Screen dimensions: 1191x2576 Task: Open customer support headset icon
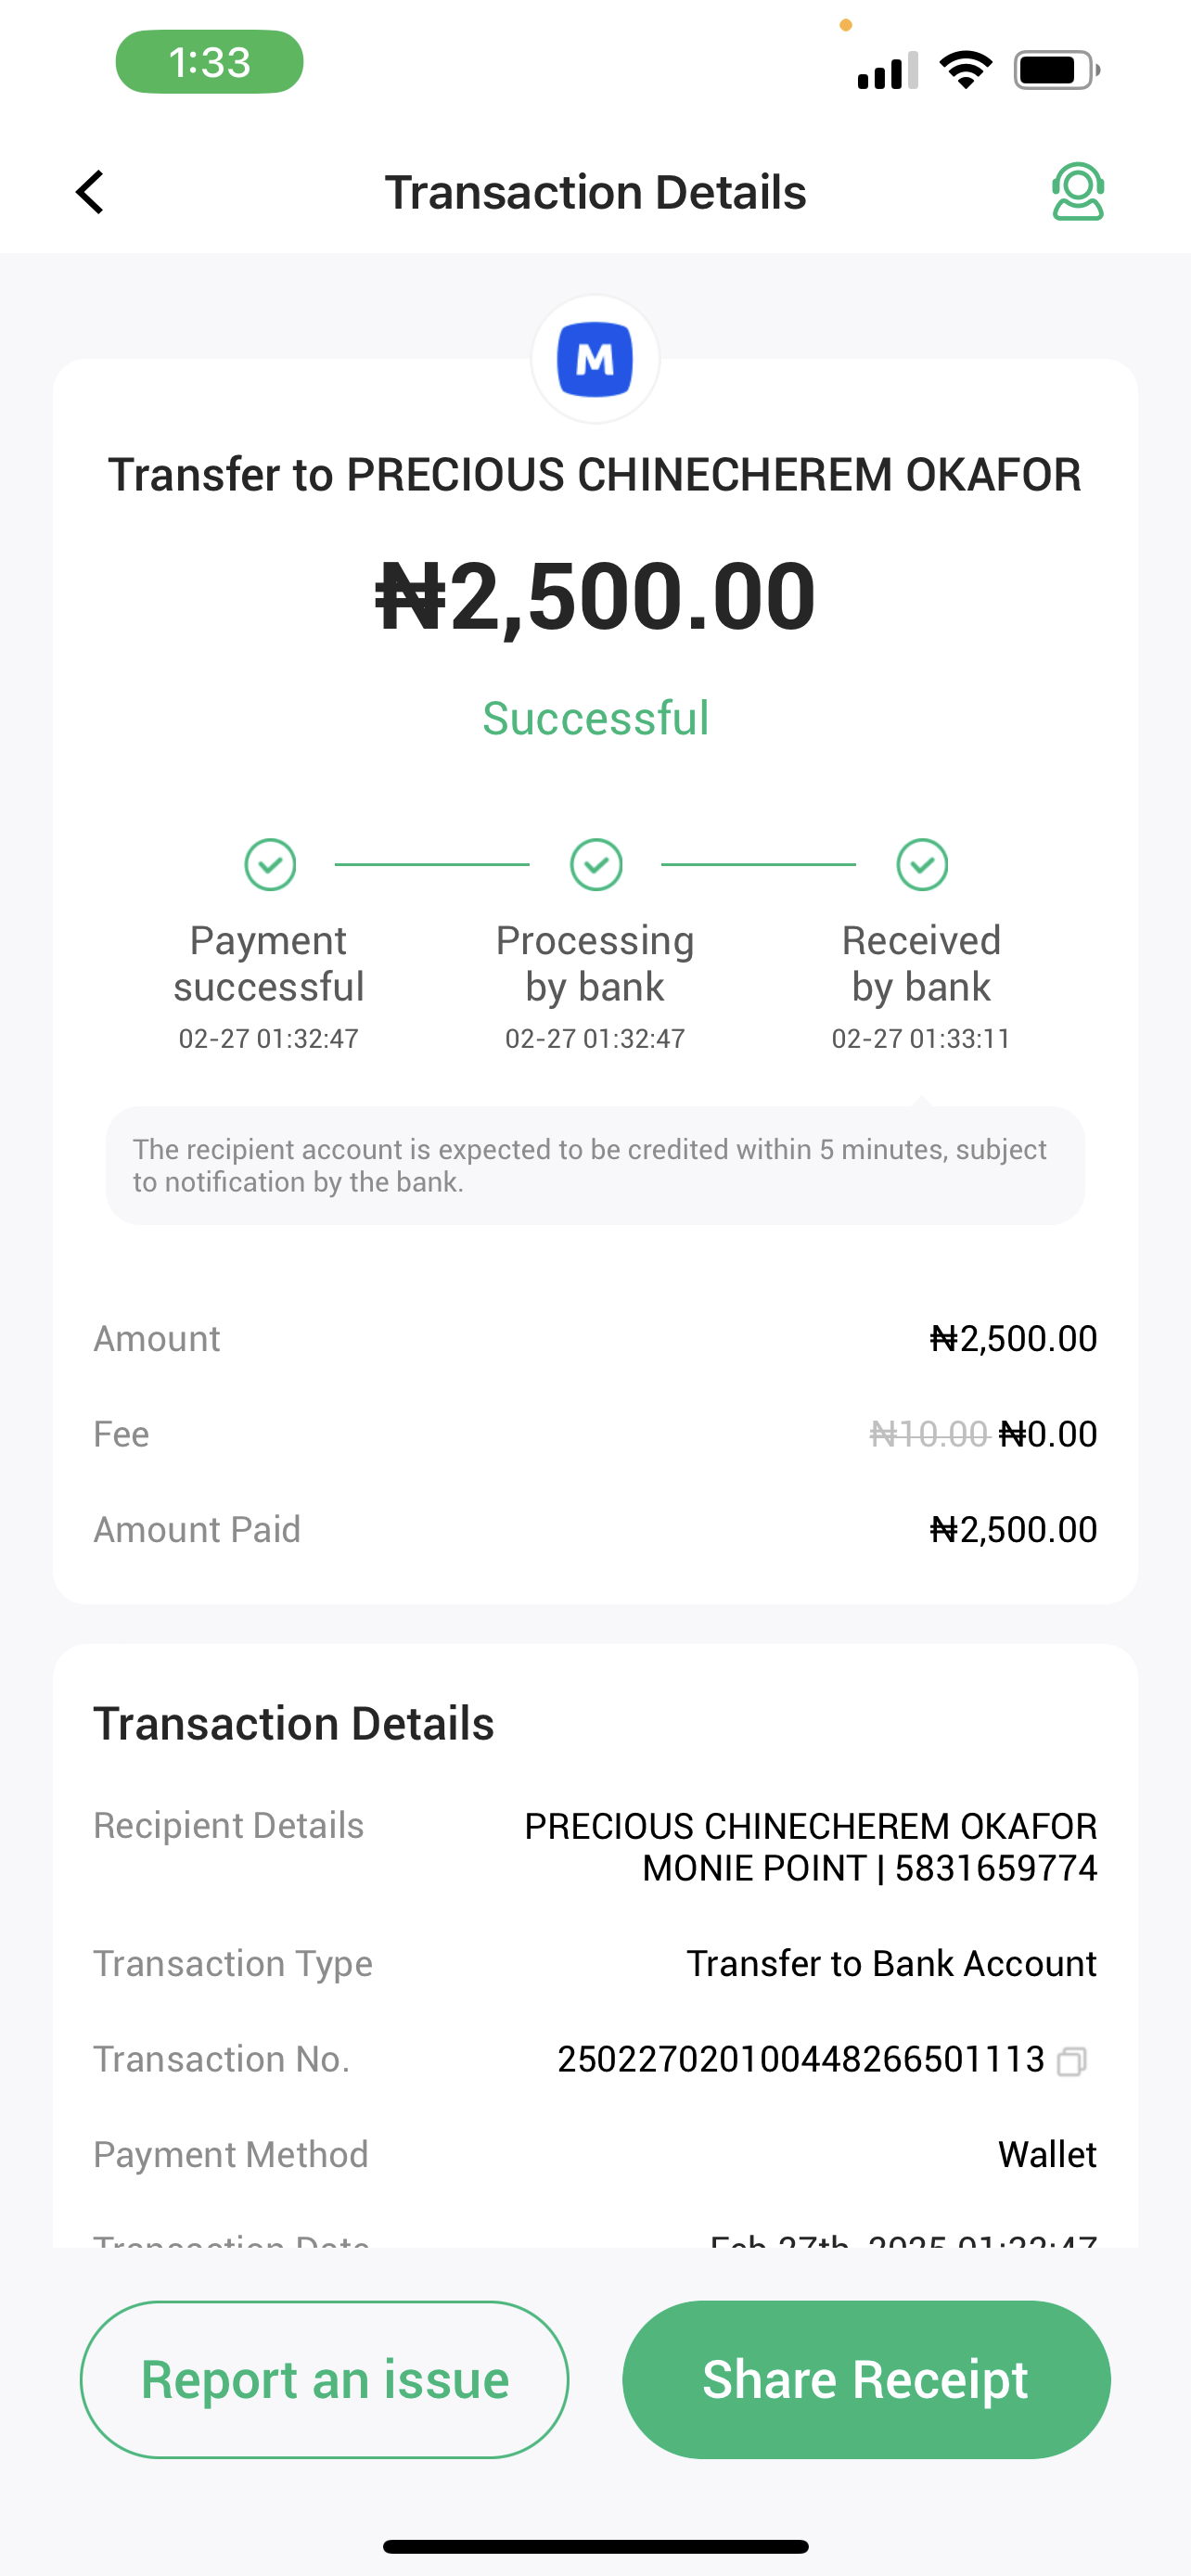1077,191
